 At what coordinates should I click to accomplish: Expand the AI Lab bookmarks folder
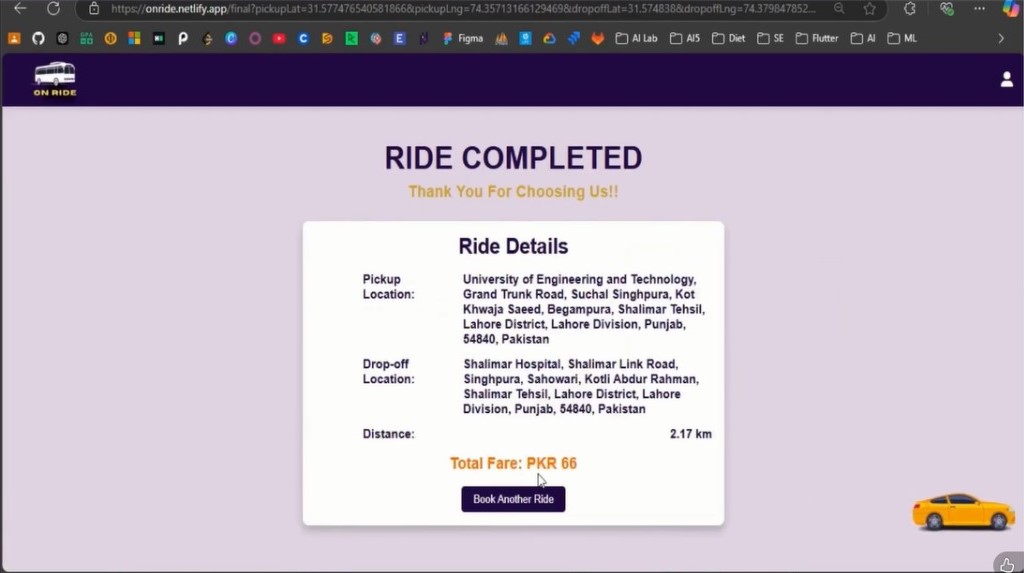pos(636,39)
